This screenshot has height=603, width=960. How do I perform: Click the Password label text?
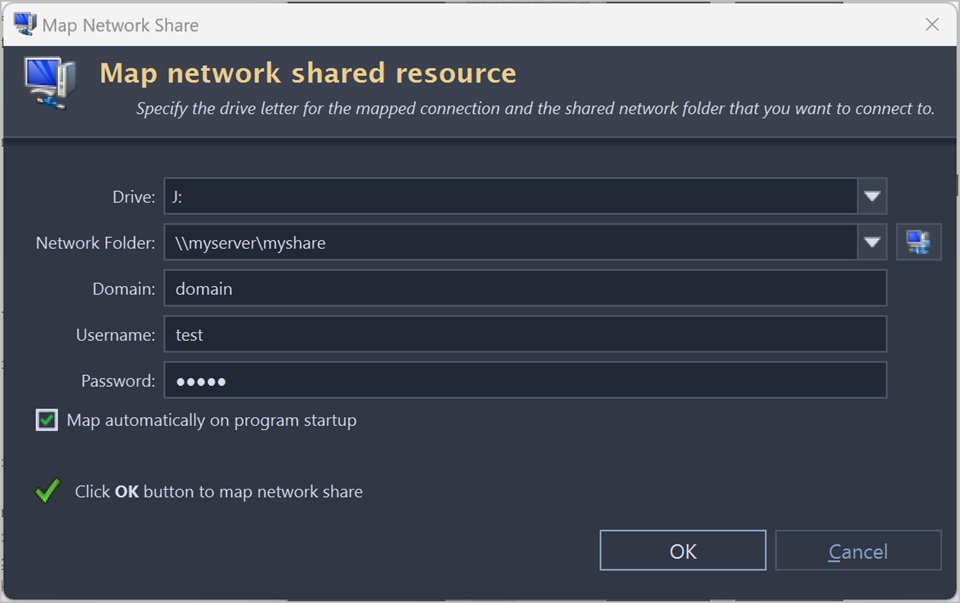(x=118, y=381)
